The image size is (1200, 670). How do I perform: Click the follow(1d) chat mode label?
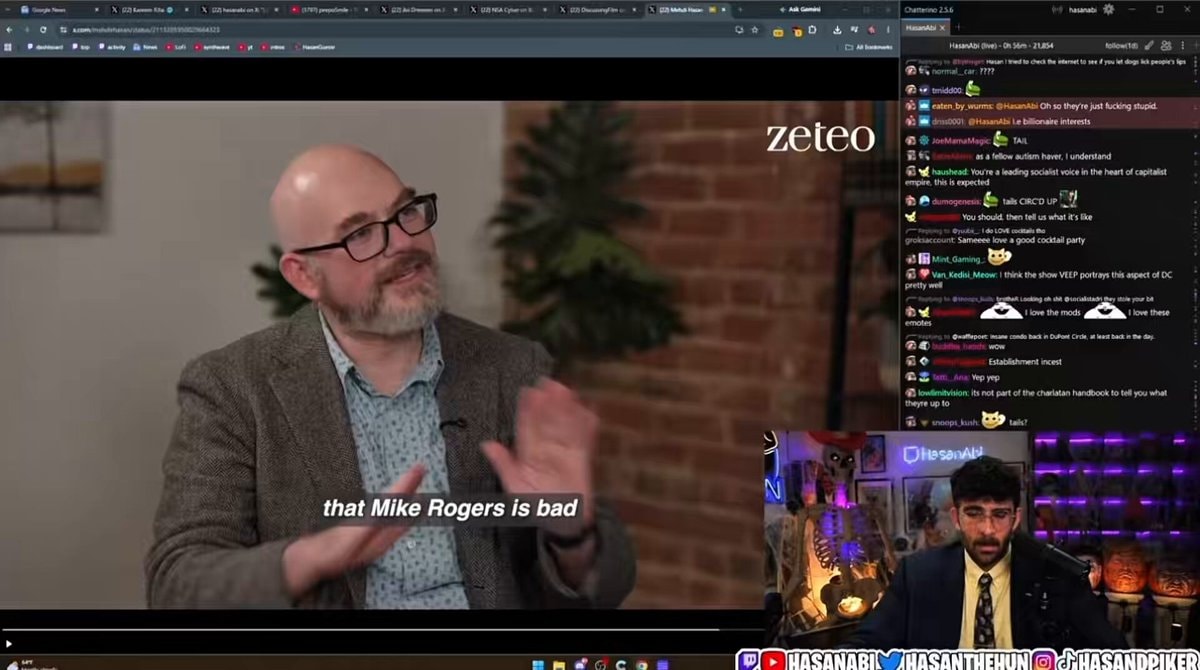click(x=1120, y=46)
